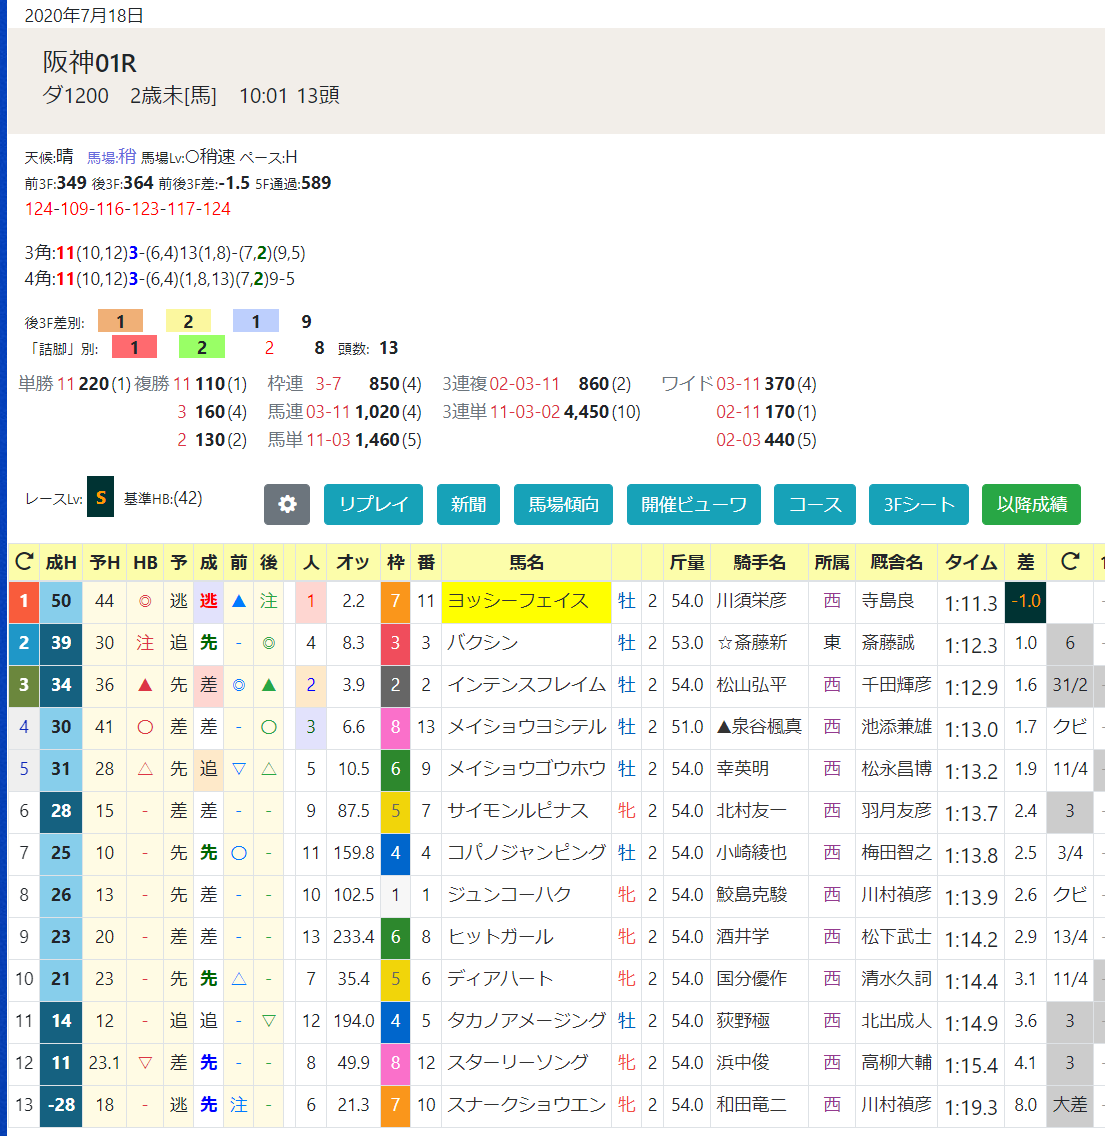
Task: Open the 3Fシート button
Action: tap(919, 504)
